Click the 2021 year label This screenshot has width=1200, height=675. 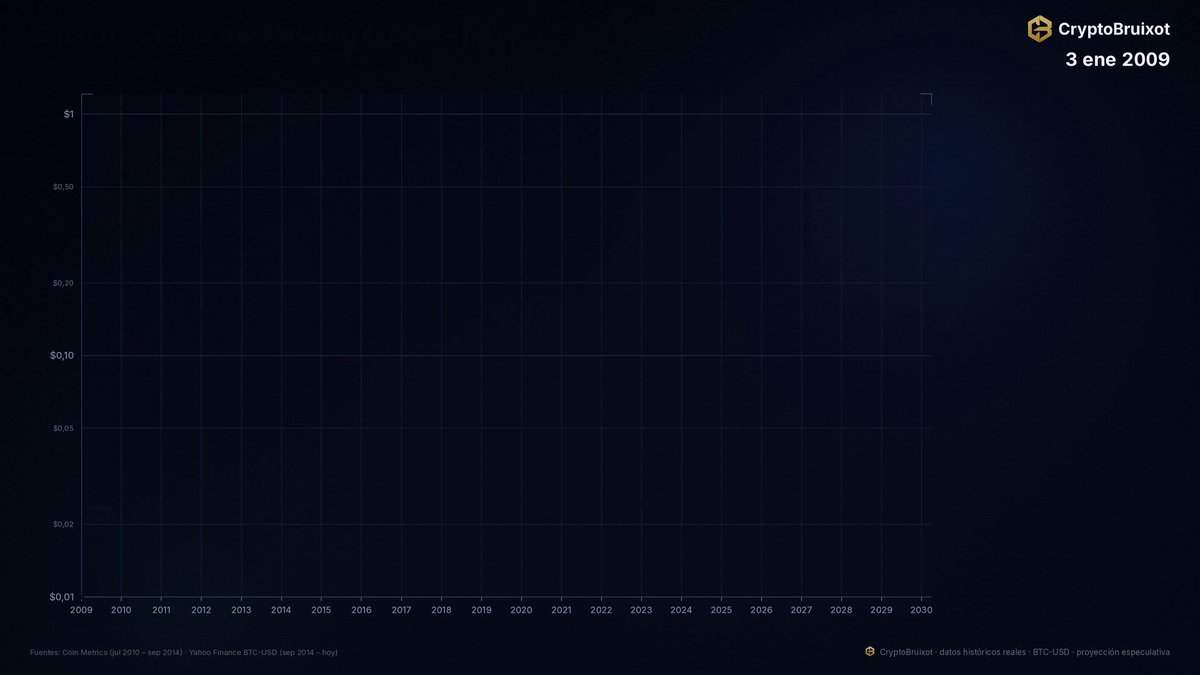(x=561, y=610)
